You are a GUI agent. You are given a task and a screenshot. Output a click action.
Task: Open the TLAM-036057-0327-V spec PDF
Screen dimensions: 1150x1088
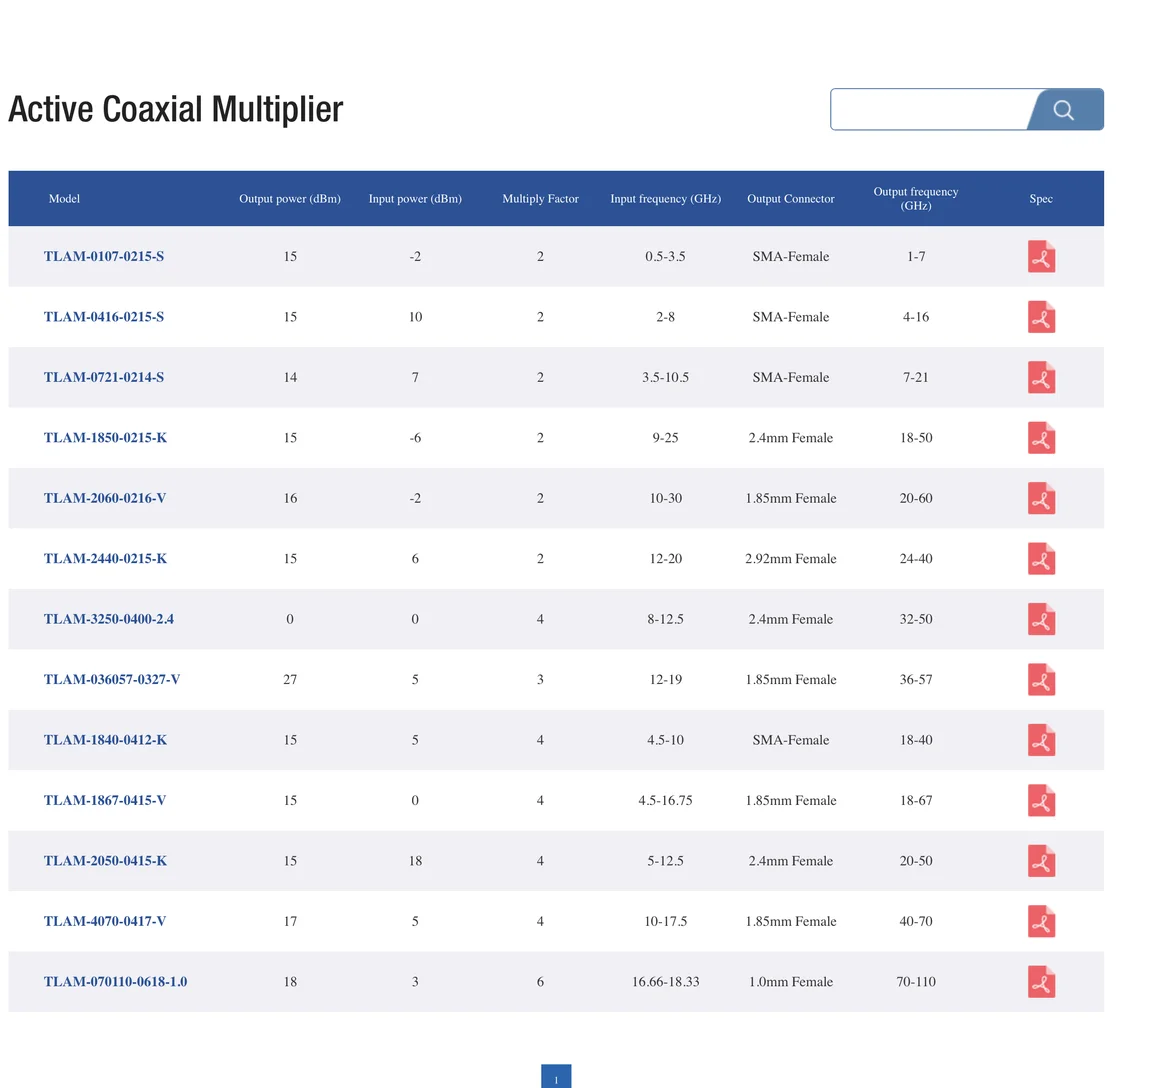1041,680
